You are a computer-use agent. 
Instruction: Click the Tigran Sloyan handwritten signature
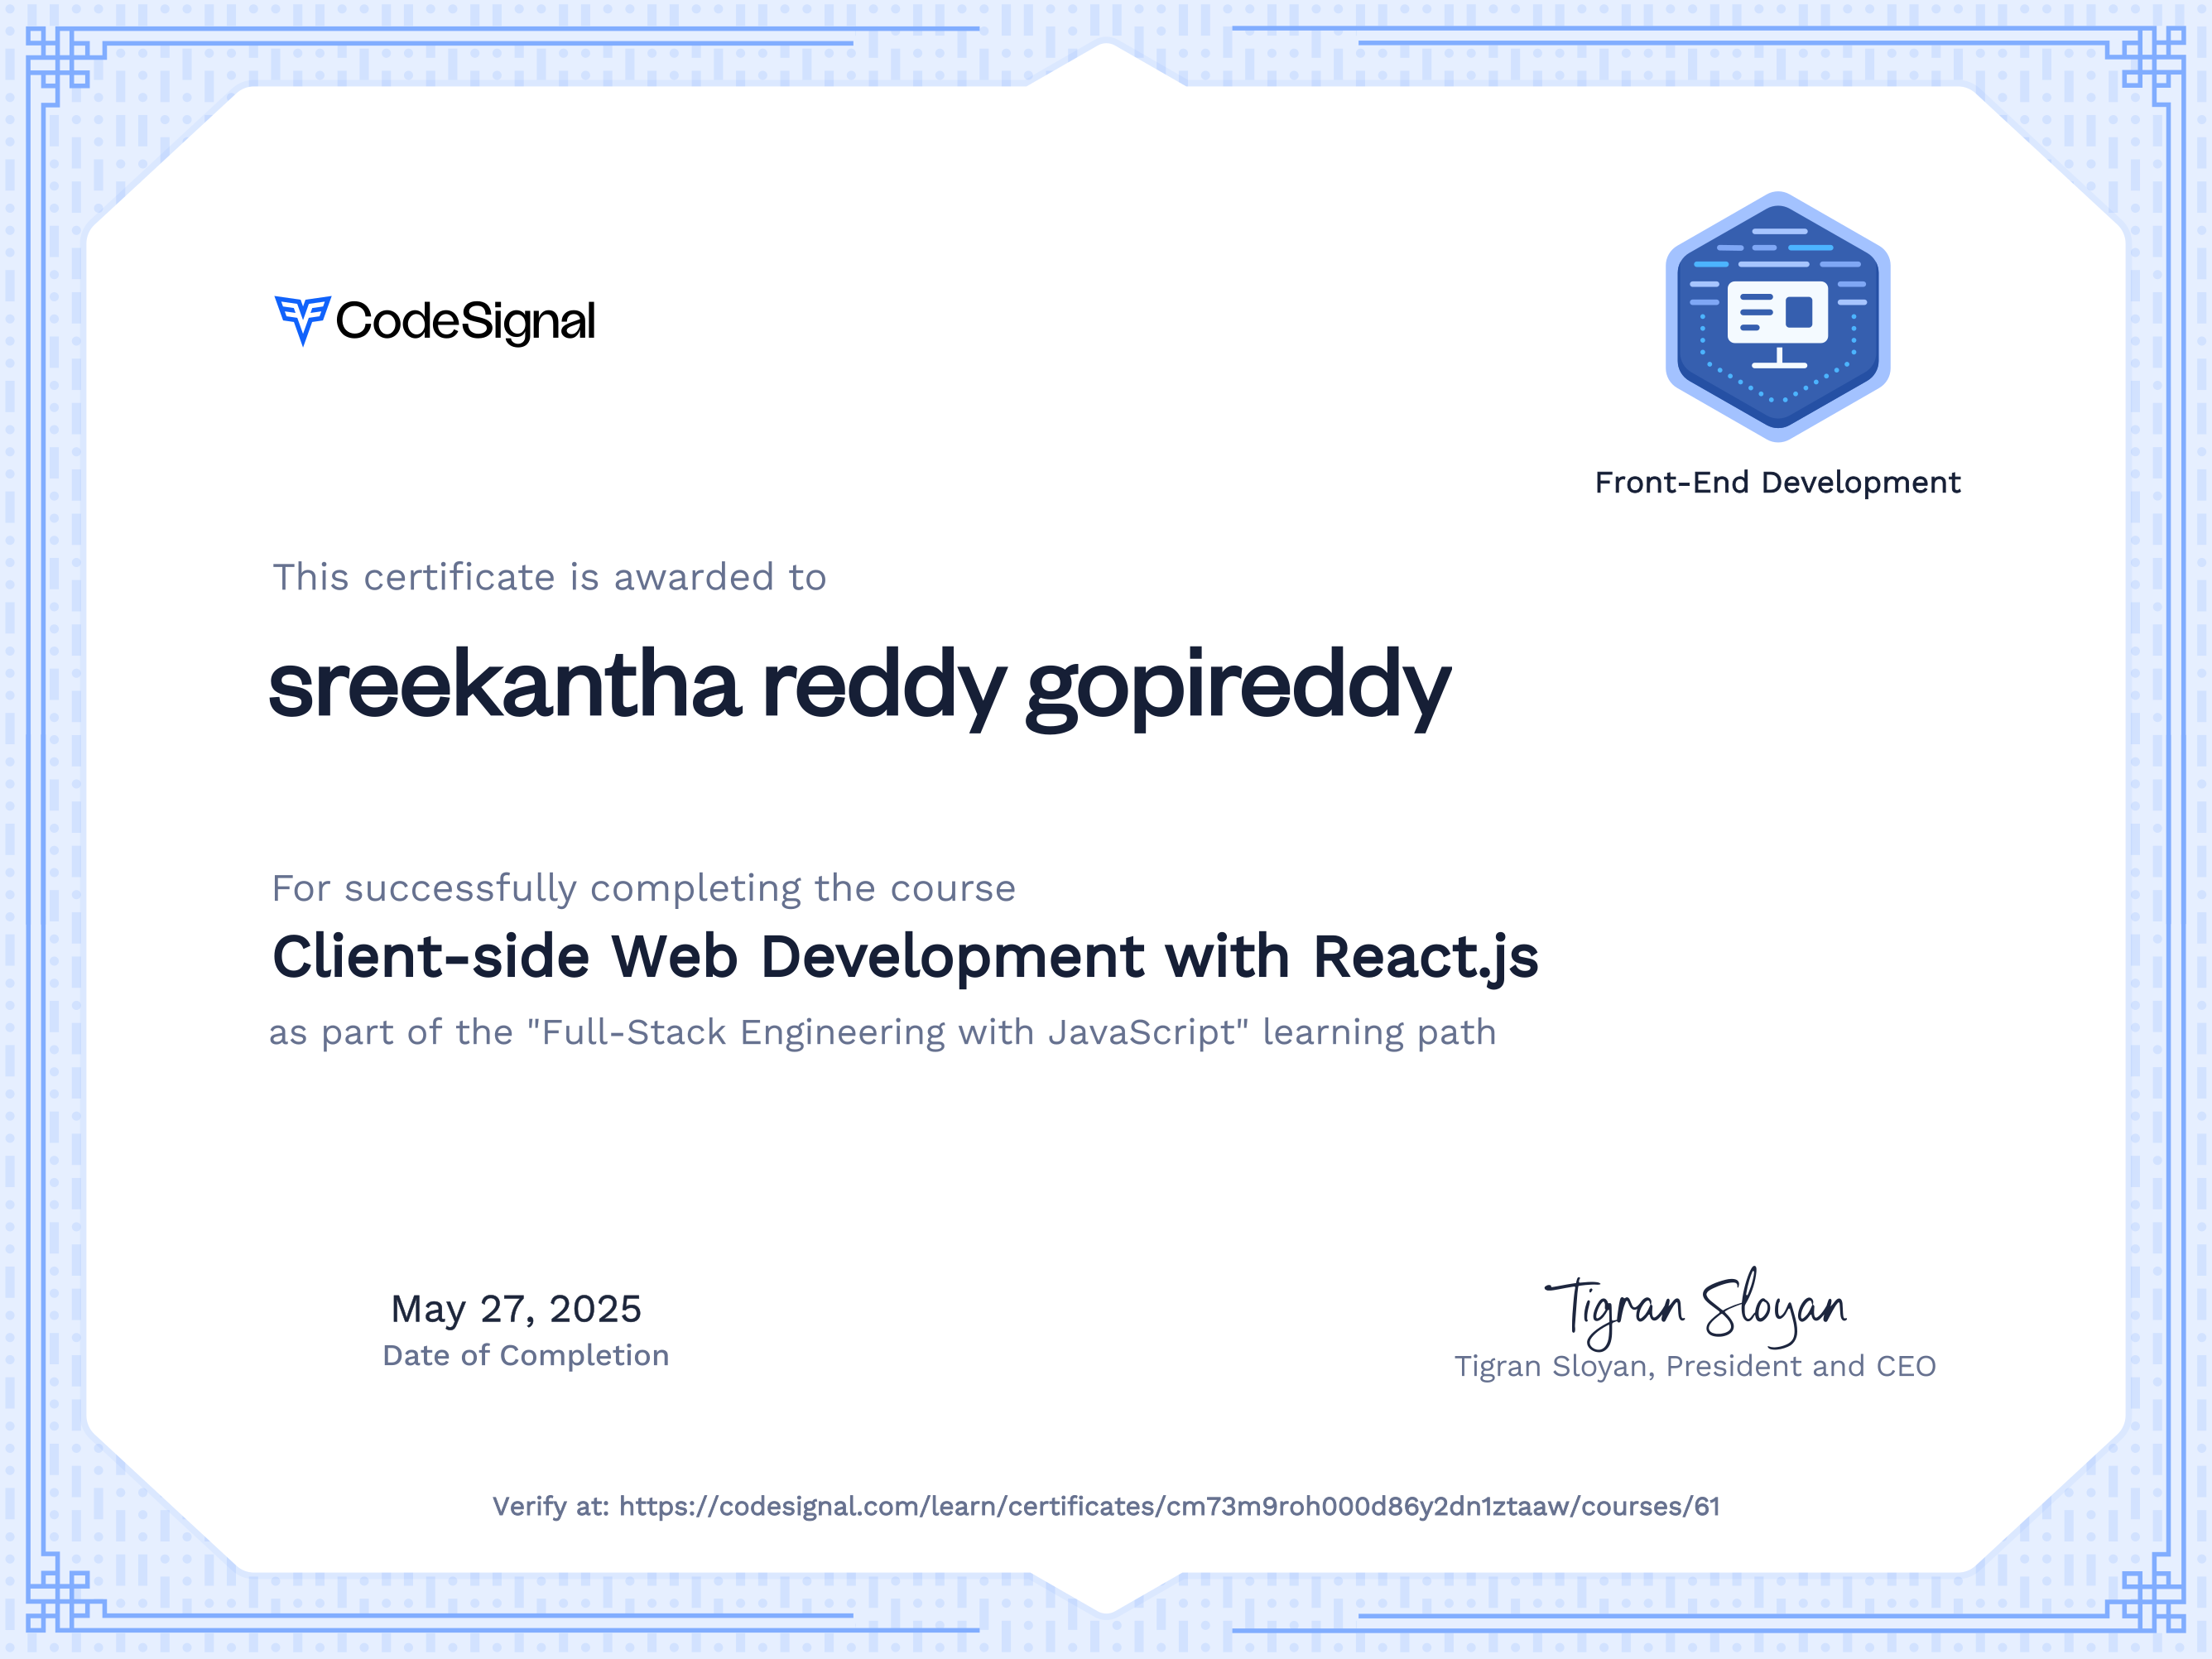coord(1695,1307)
